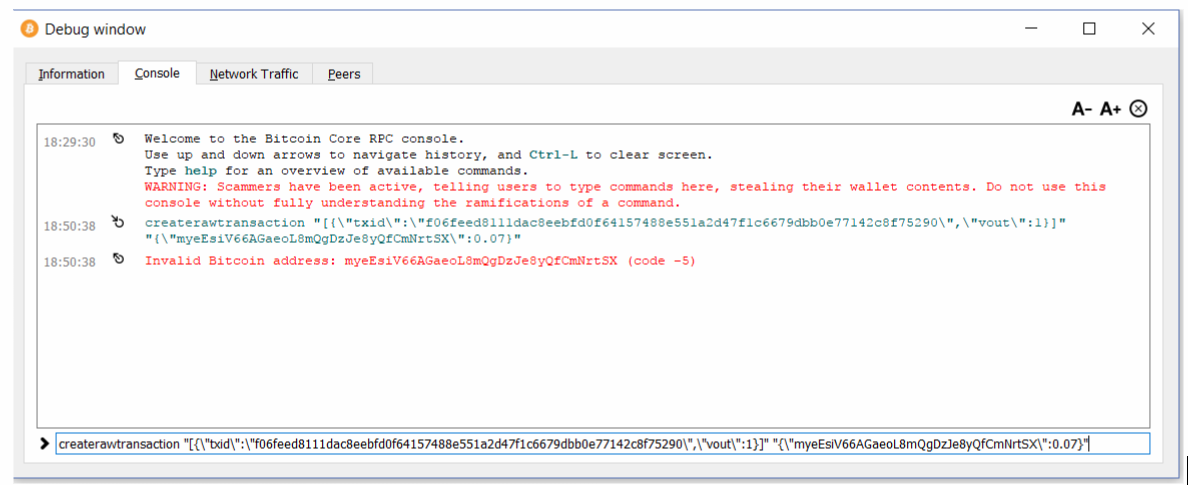Click the command input field
The height and width of the screenshot is (485, 1188).
(x=602, y=443)
